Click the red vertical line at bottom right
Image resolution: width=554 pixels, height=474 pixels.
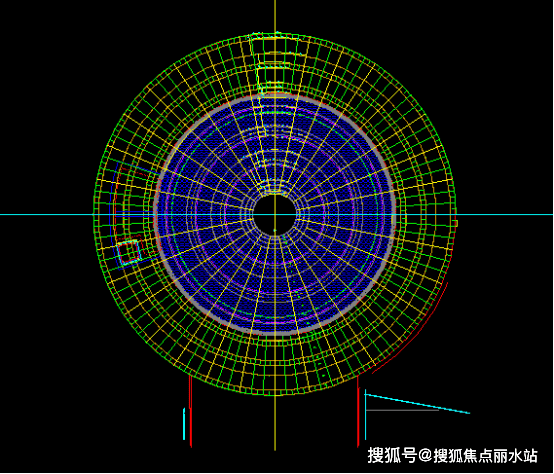[358, 411]
